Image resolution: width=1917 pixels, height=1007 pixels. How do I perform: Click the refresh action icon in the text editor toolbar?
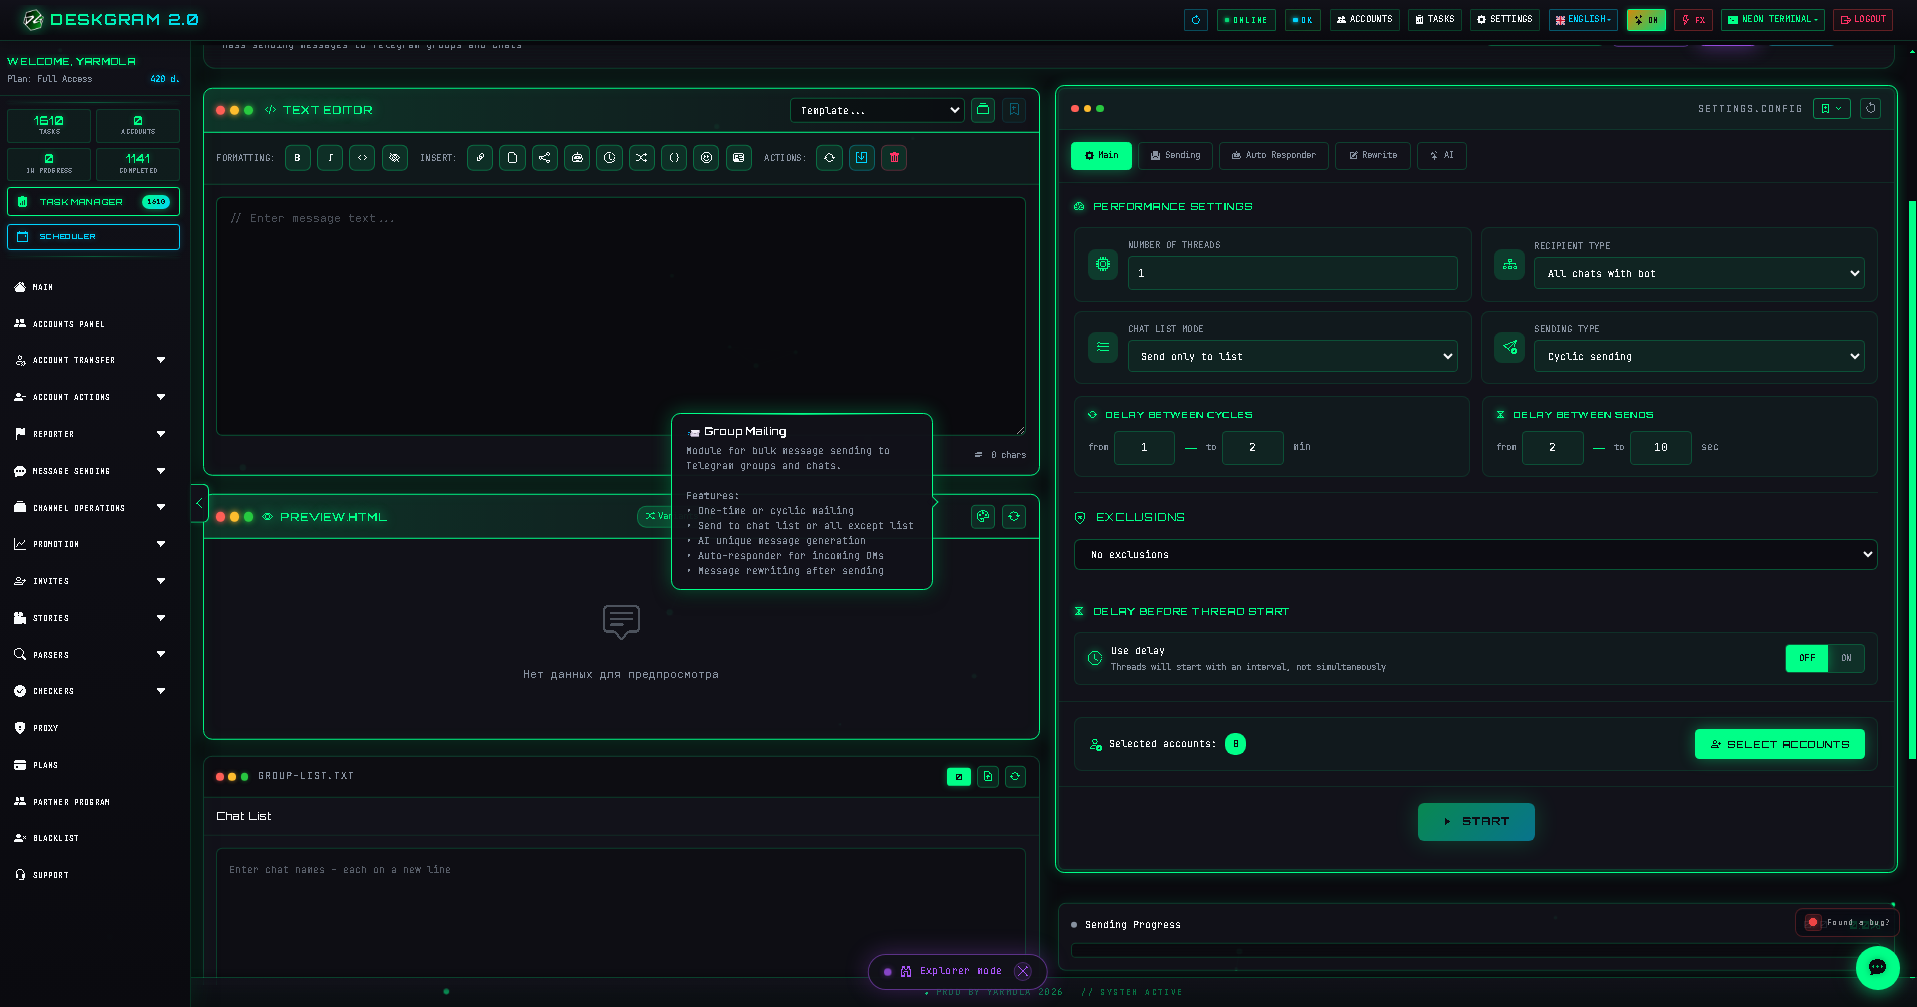829,158
